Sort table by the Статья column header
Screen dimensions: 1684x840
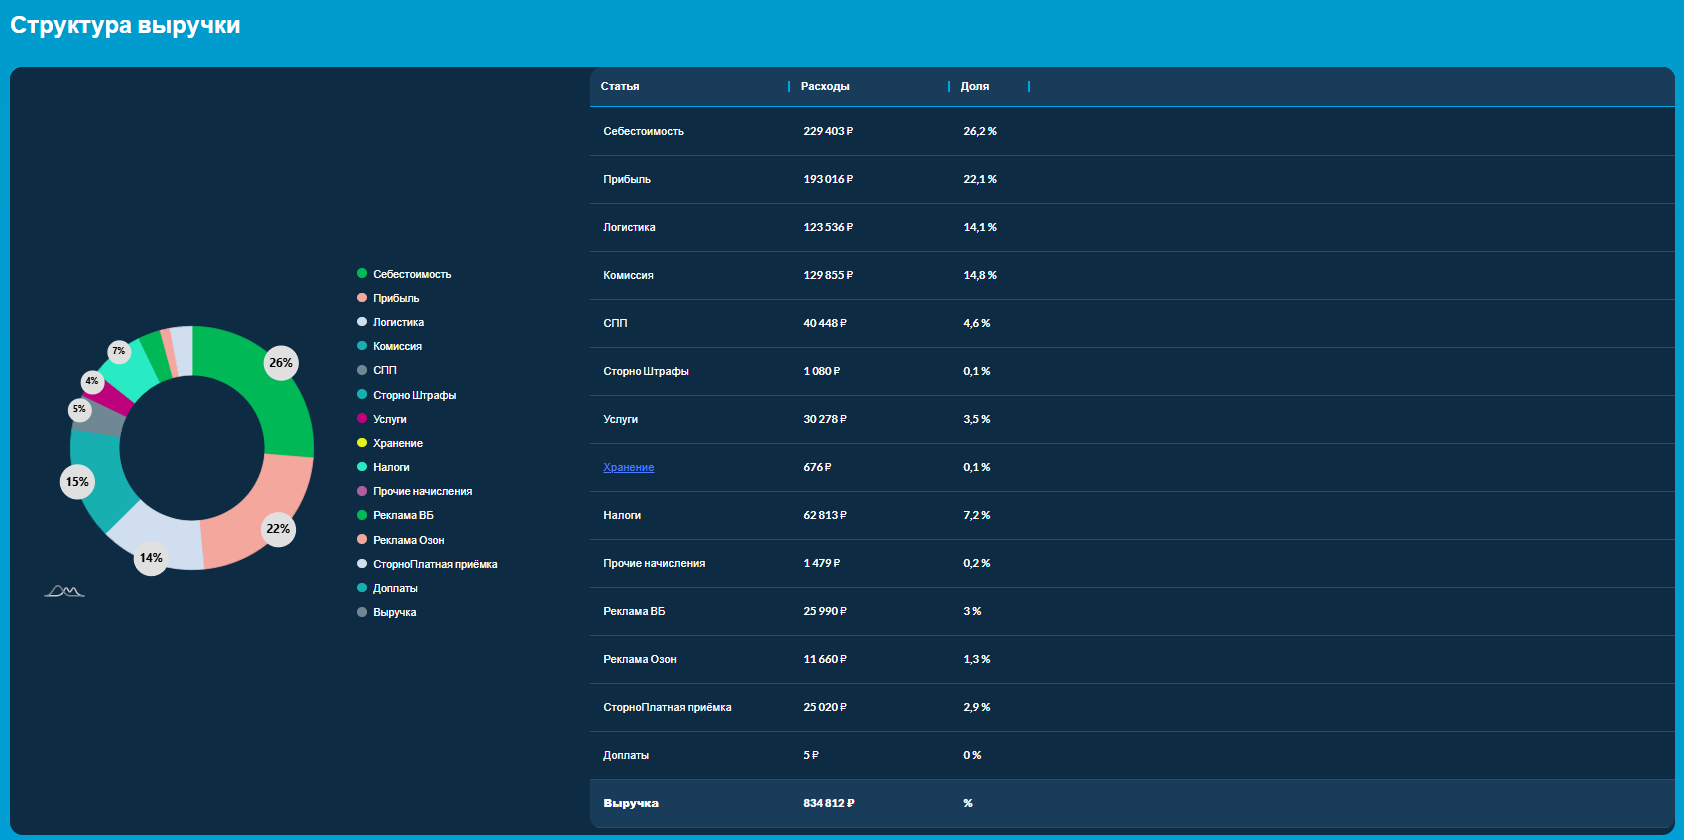pyautogui.click(x=620, y=87)
